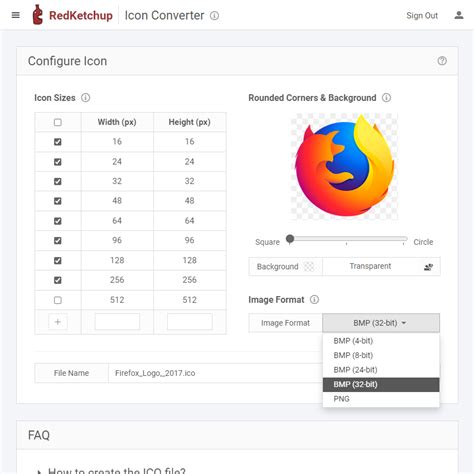Uncheck the 96 x 96 size checkbox
474x474 pixels.
point(58,240)
